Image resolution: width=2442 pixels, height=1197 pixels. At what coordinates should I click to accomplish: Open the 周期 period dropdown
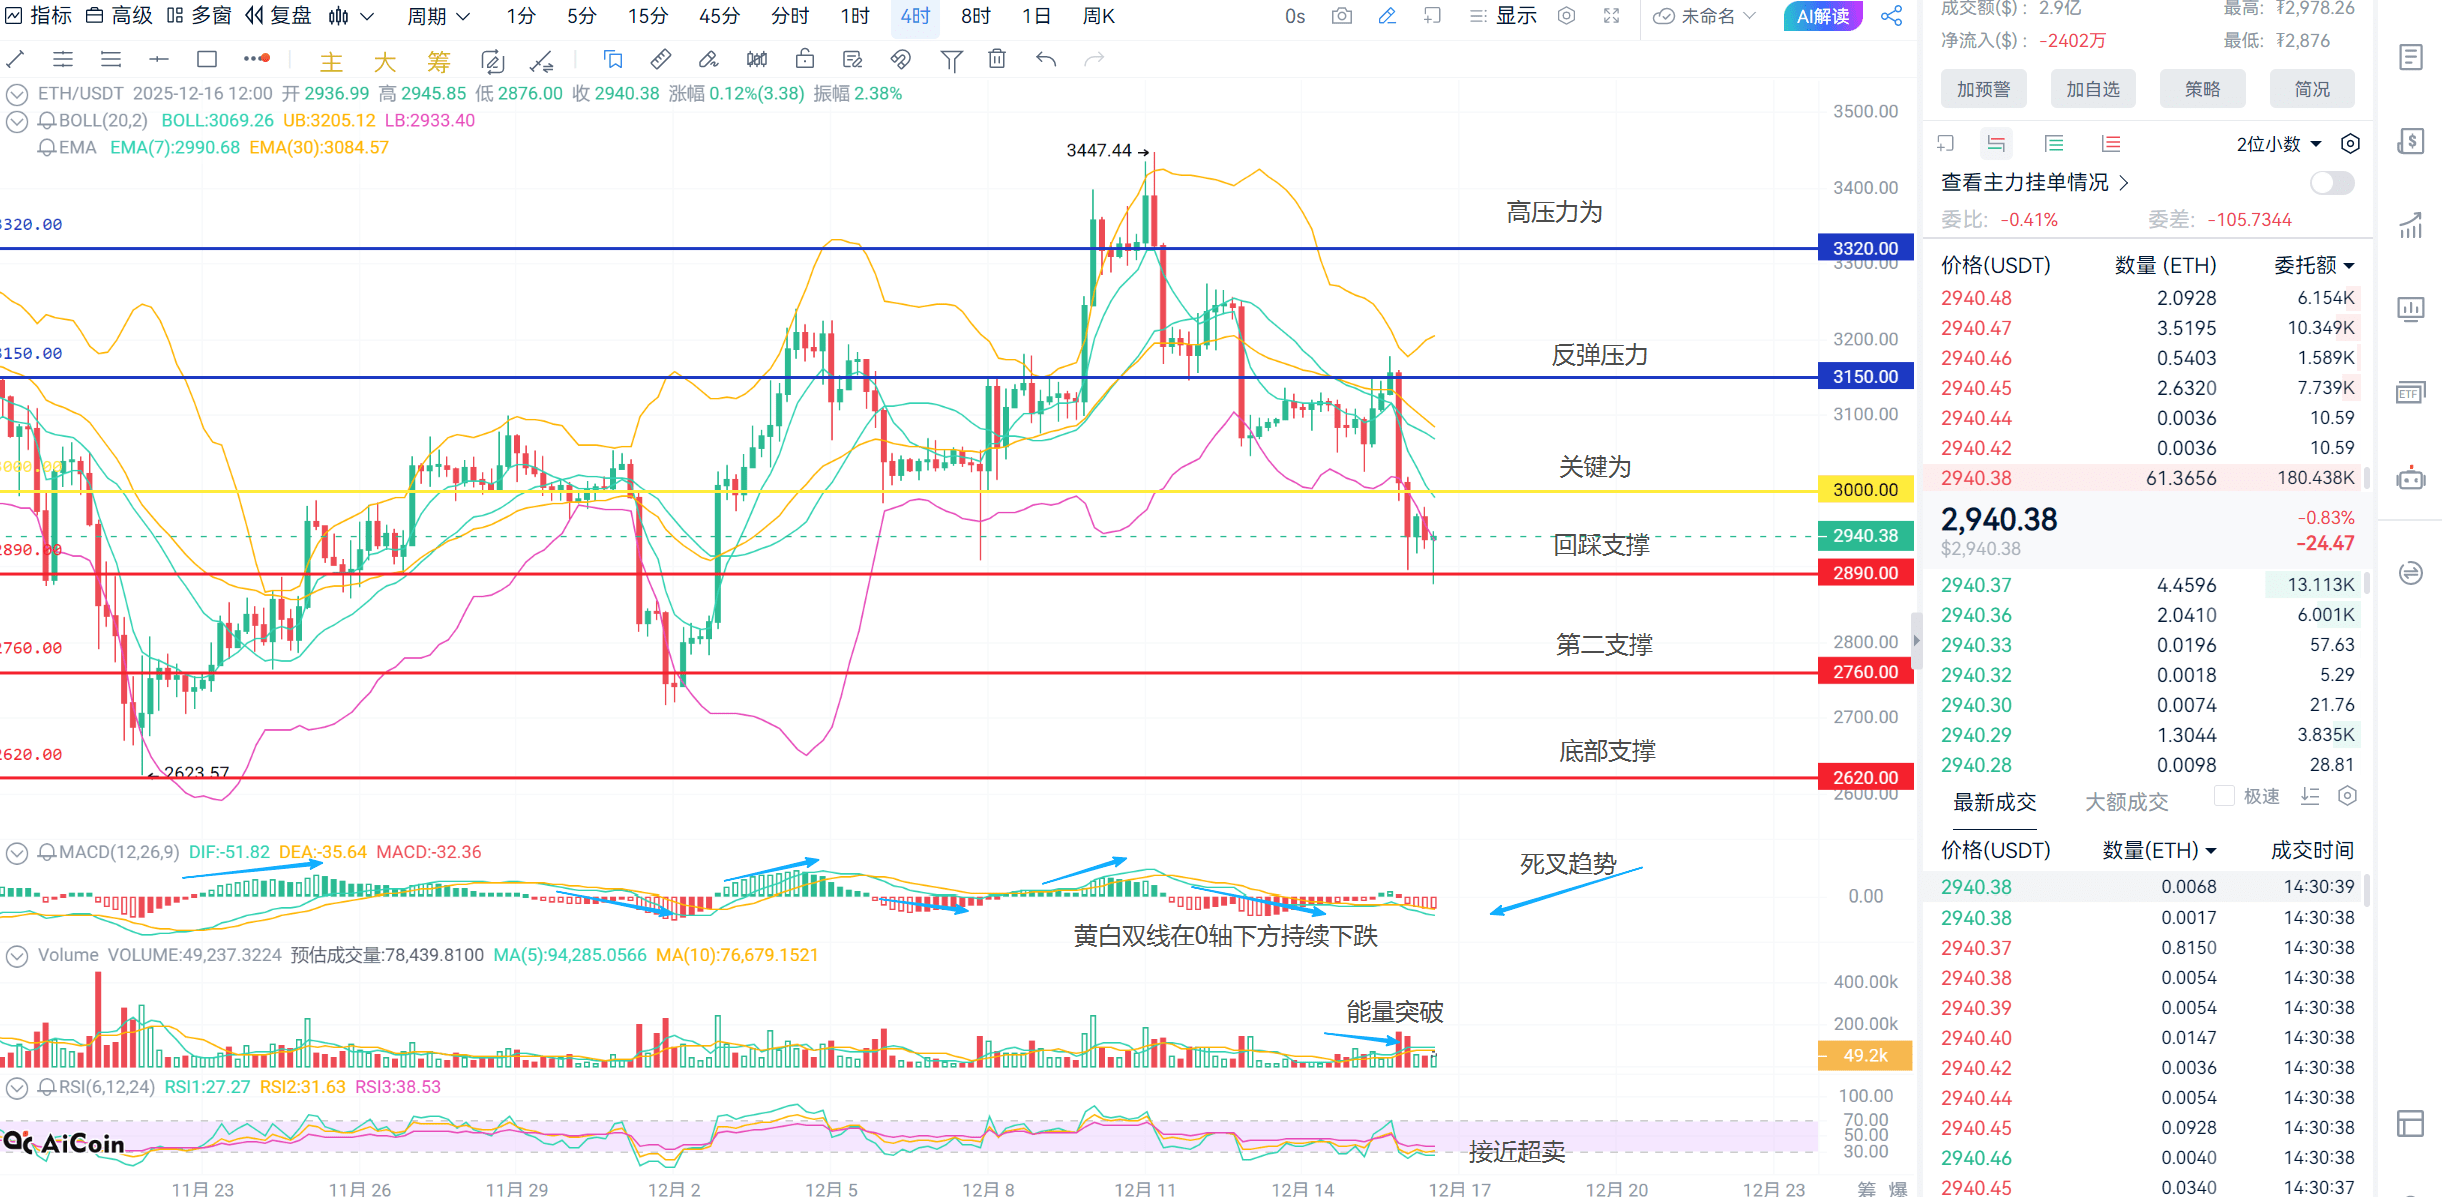click(x=438, y=16)
